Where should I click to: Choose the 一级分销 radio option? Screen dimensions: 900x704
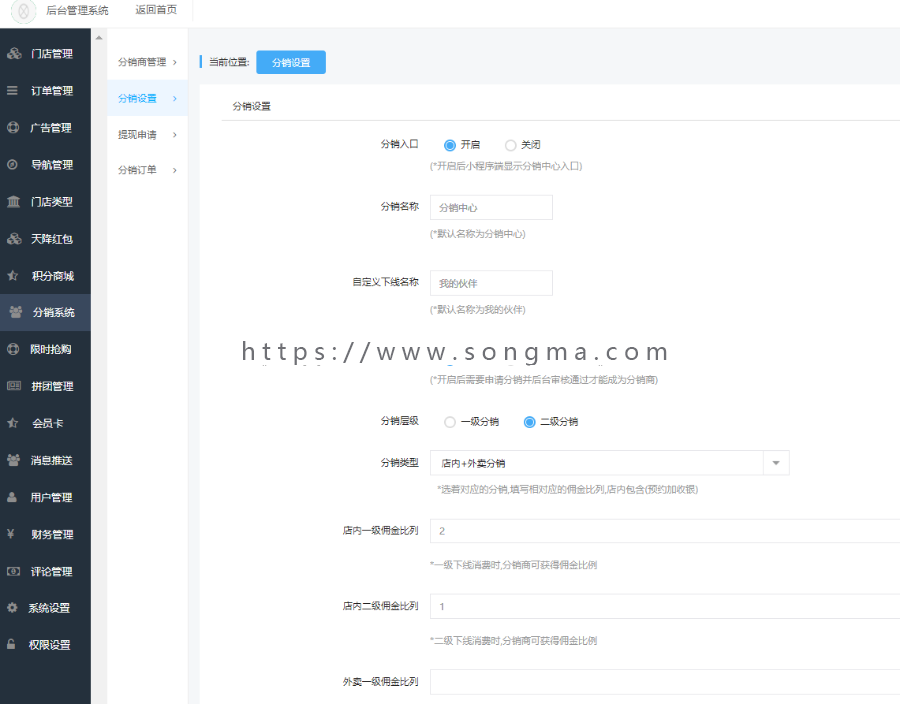pos(450,421)
